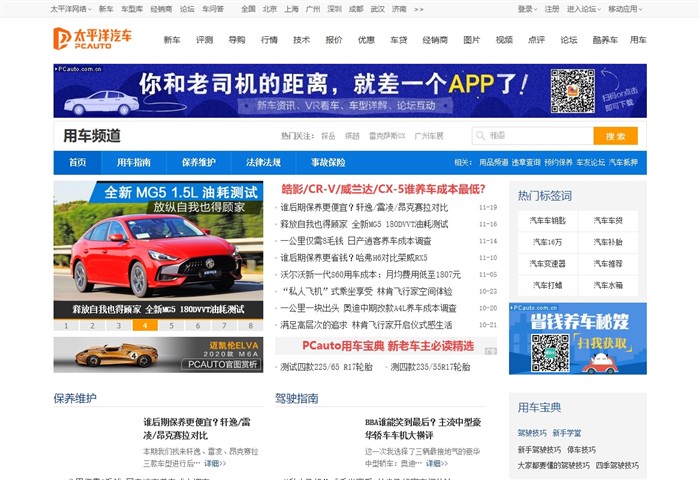The height and width of the screenshot is (480, 700).
Task: Click the magnifier icon in search box
Action: click(480, 136)
